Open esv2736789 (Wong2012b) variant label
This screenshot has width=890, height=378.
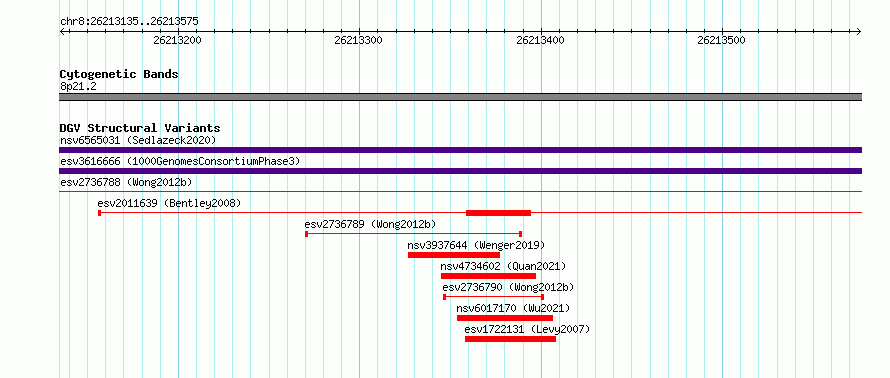click(x=371, y=224)
